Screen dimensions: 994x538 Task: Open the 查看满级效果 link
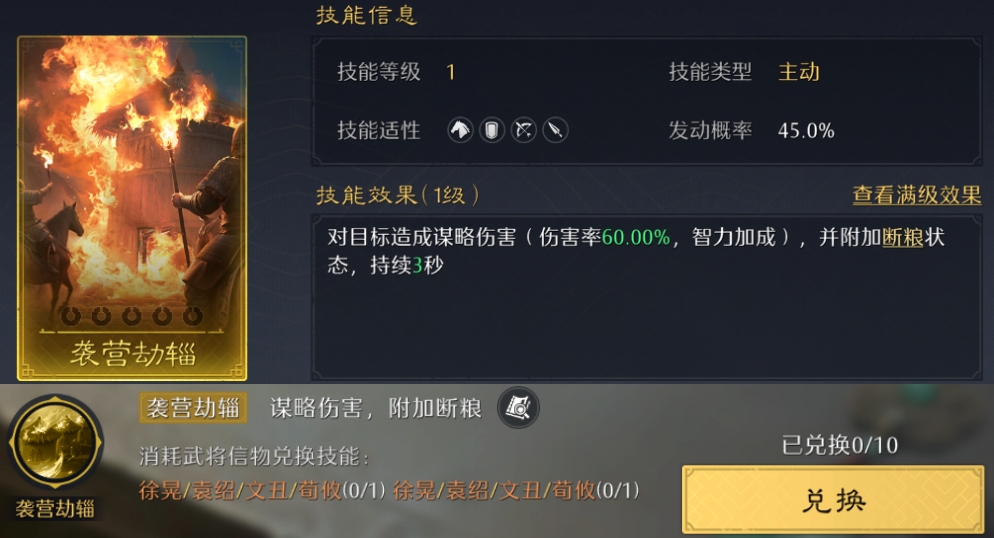click(x=917, y=195)
